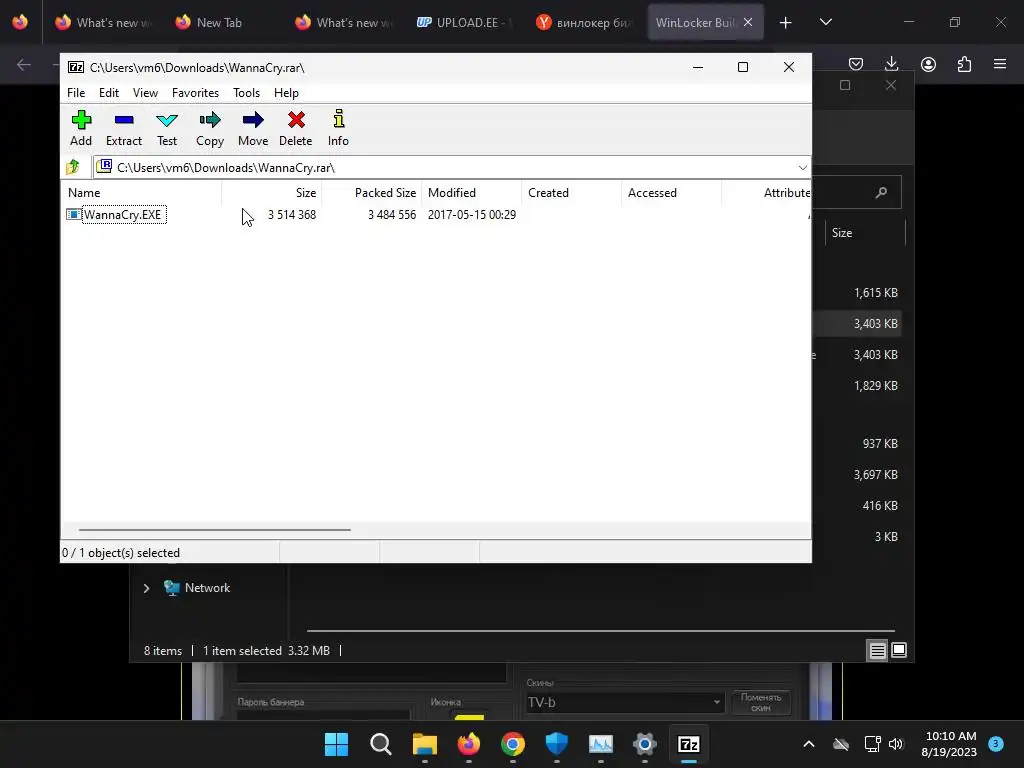1024x768 pixels.
Task: Open the Favorites menu
Action: click(195, 93)
